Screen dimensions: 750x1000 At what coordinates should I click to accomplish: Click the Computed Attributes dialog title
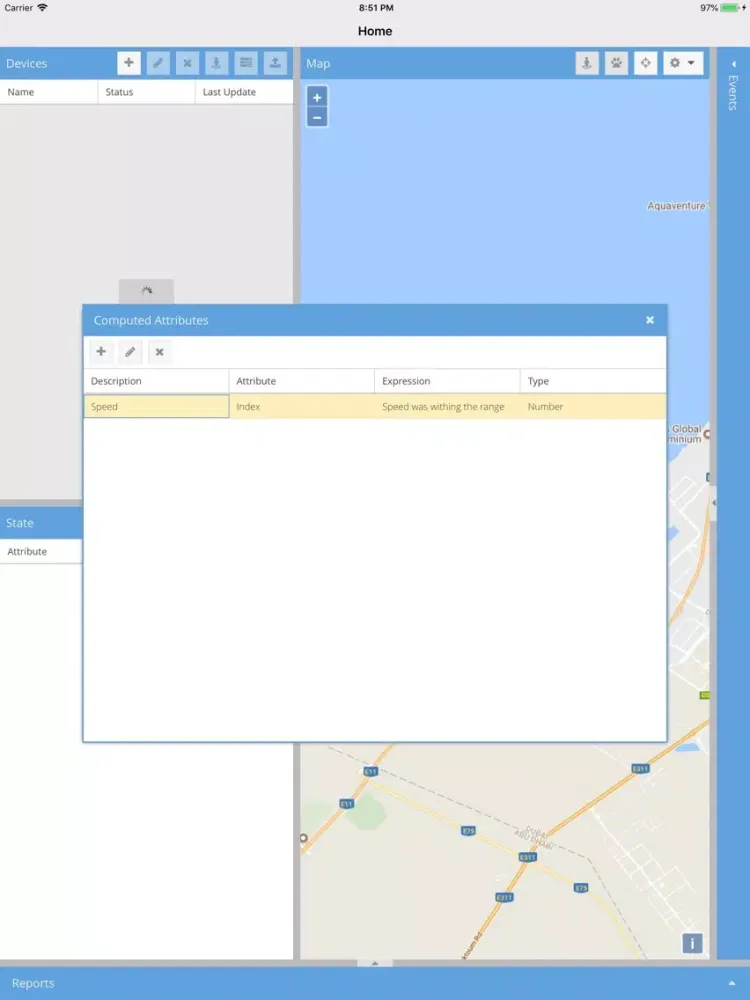(151, 320)
